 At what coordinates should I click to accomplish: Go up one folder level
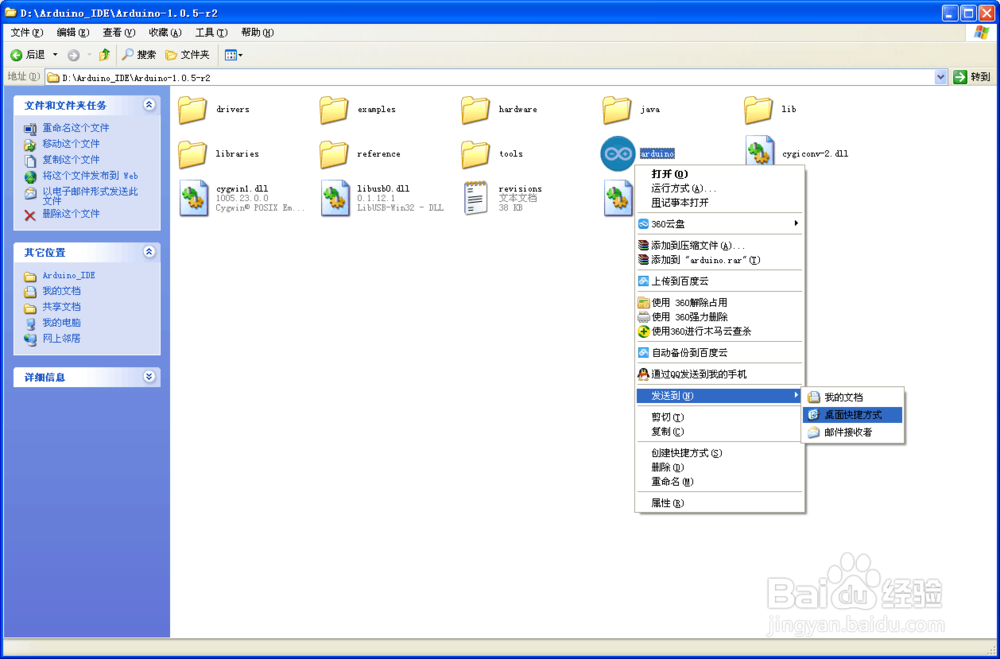[105, 55]
